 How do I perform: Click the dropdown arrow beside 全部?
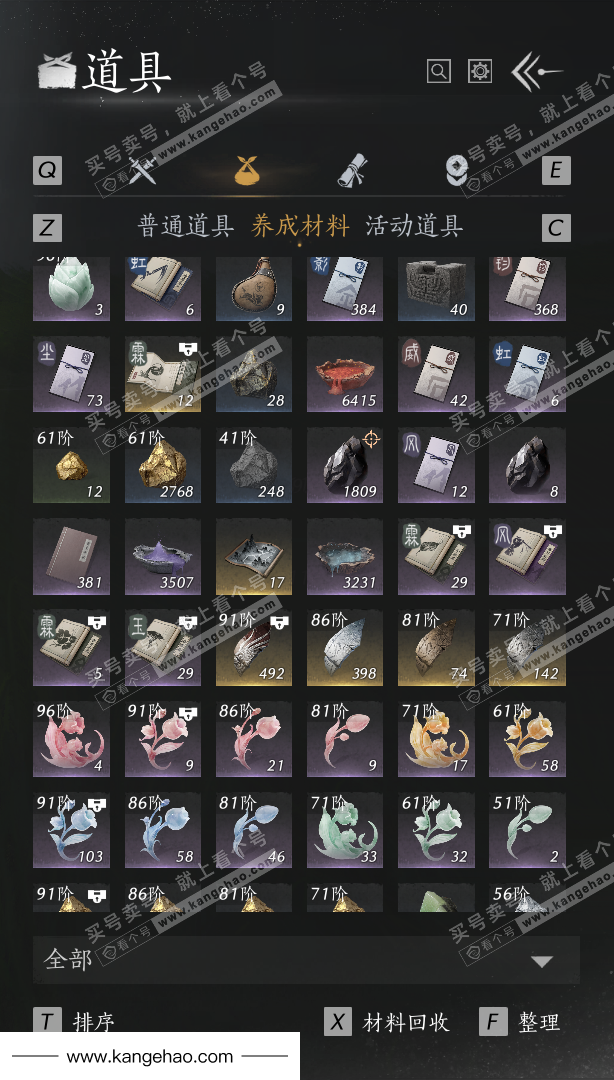tap(542, 962)
